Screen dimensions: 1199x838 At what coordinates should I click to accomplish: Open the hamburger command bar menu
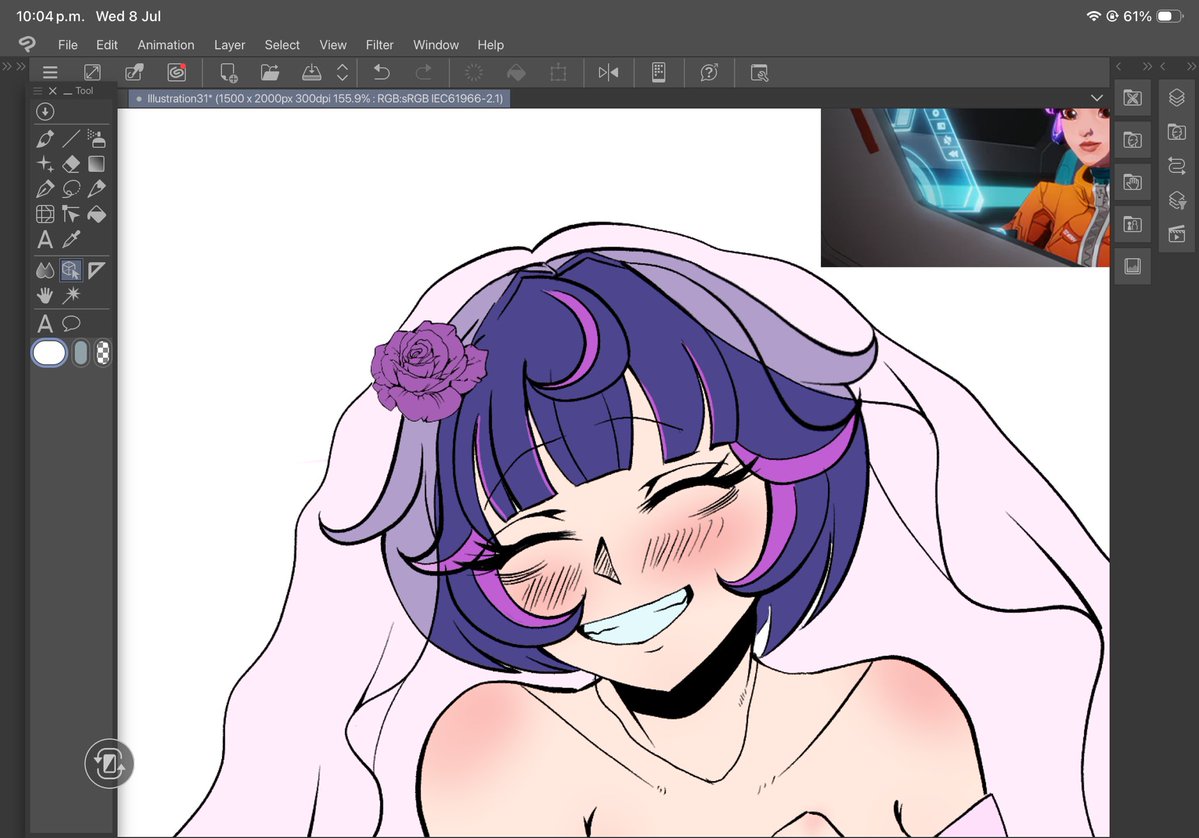(50, 73)
